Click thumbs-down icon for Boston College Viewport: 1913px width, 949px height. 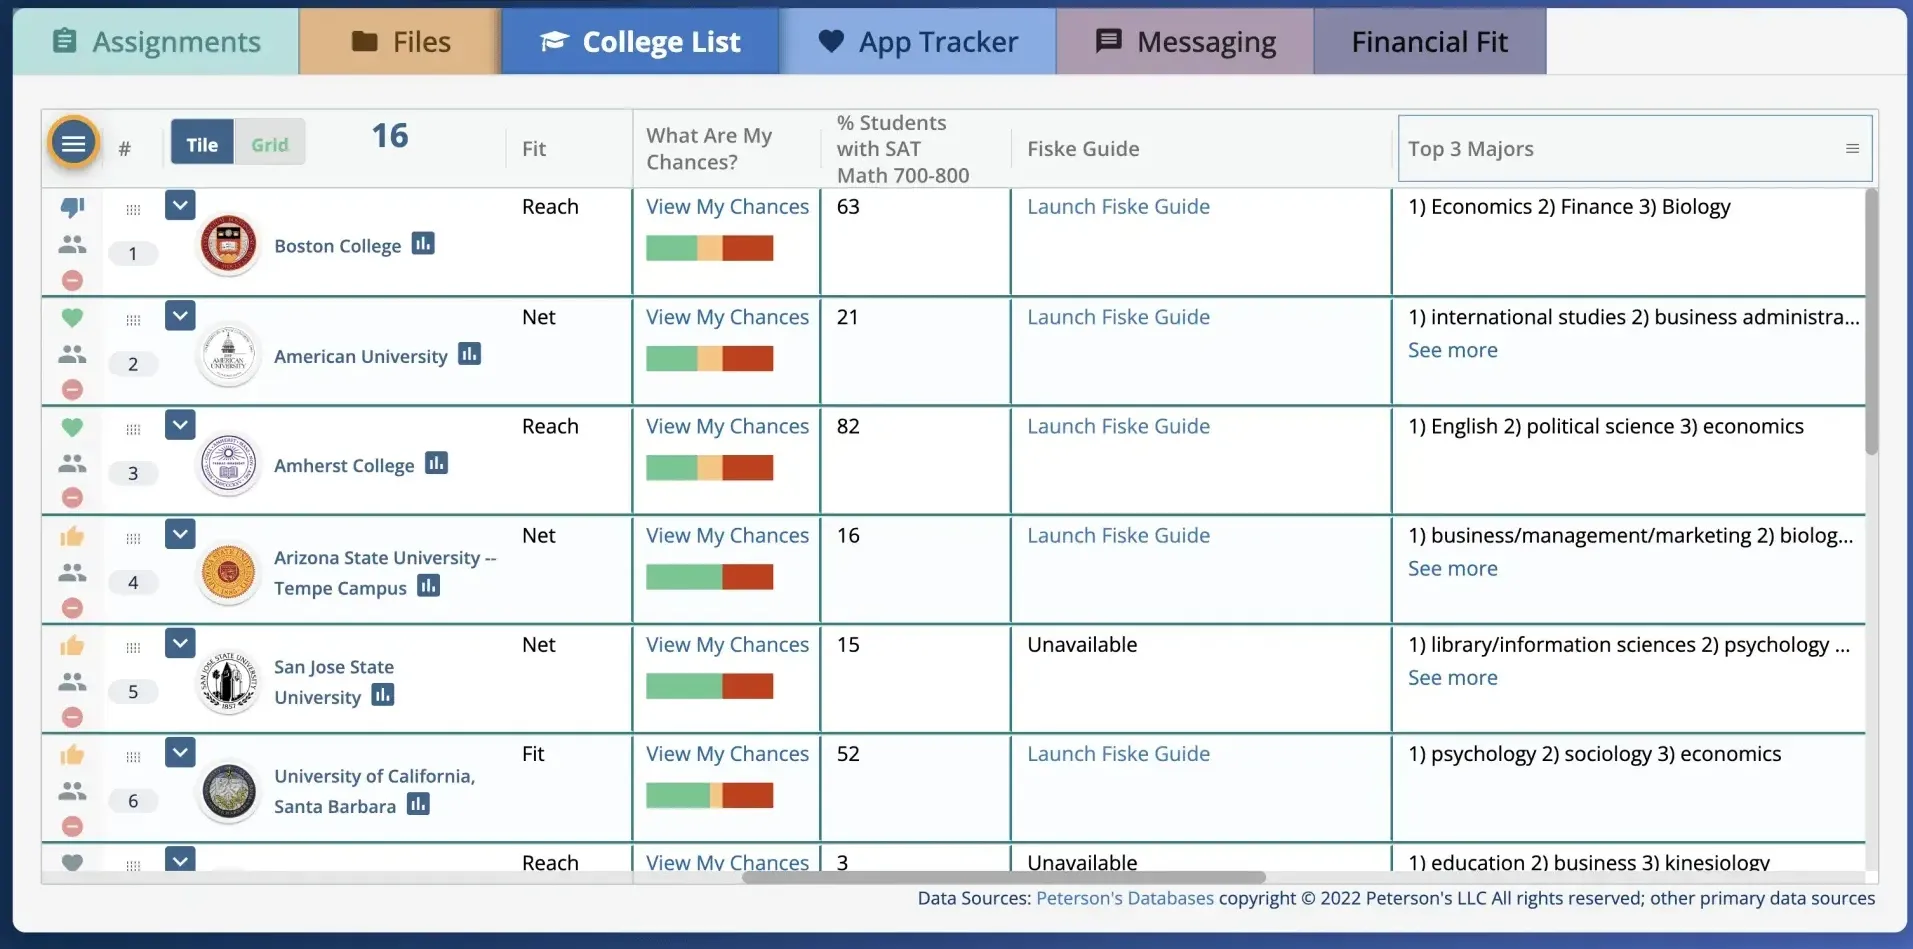point(72,208)
